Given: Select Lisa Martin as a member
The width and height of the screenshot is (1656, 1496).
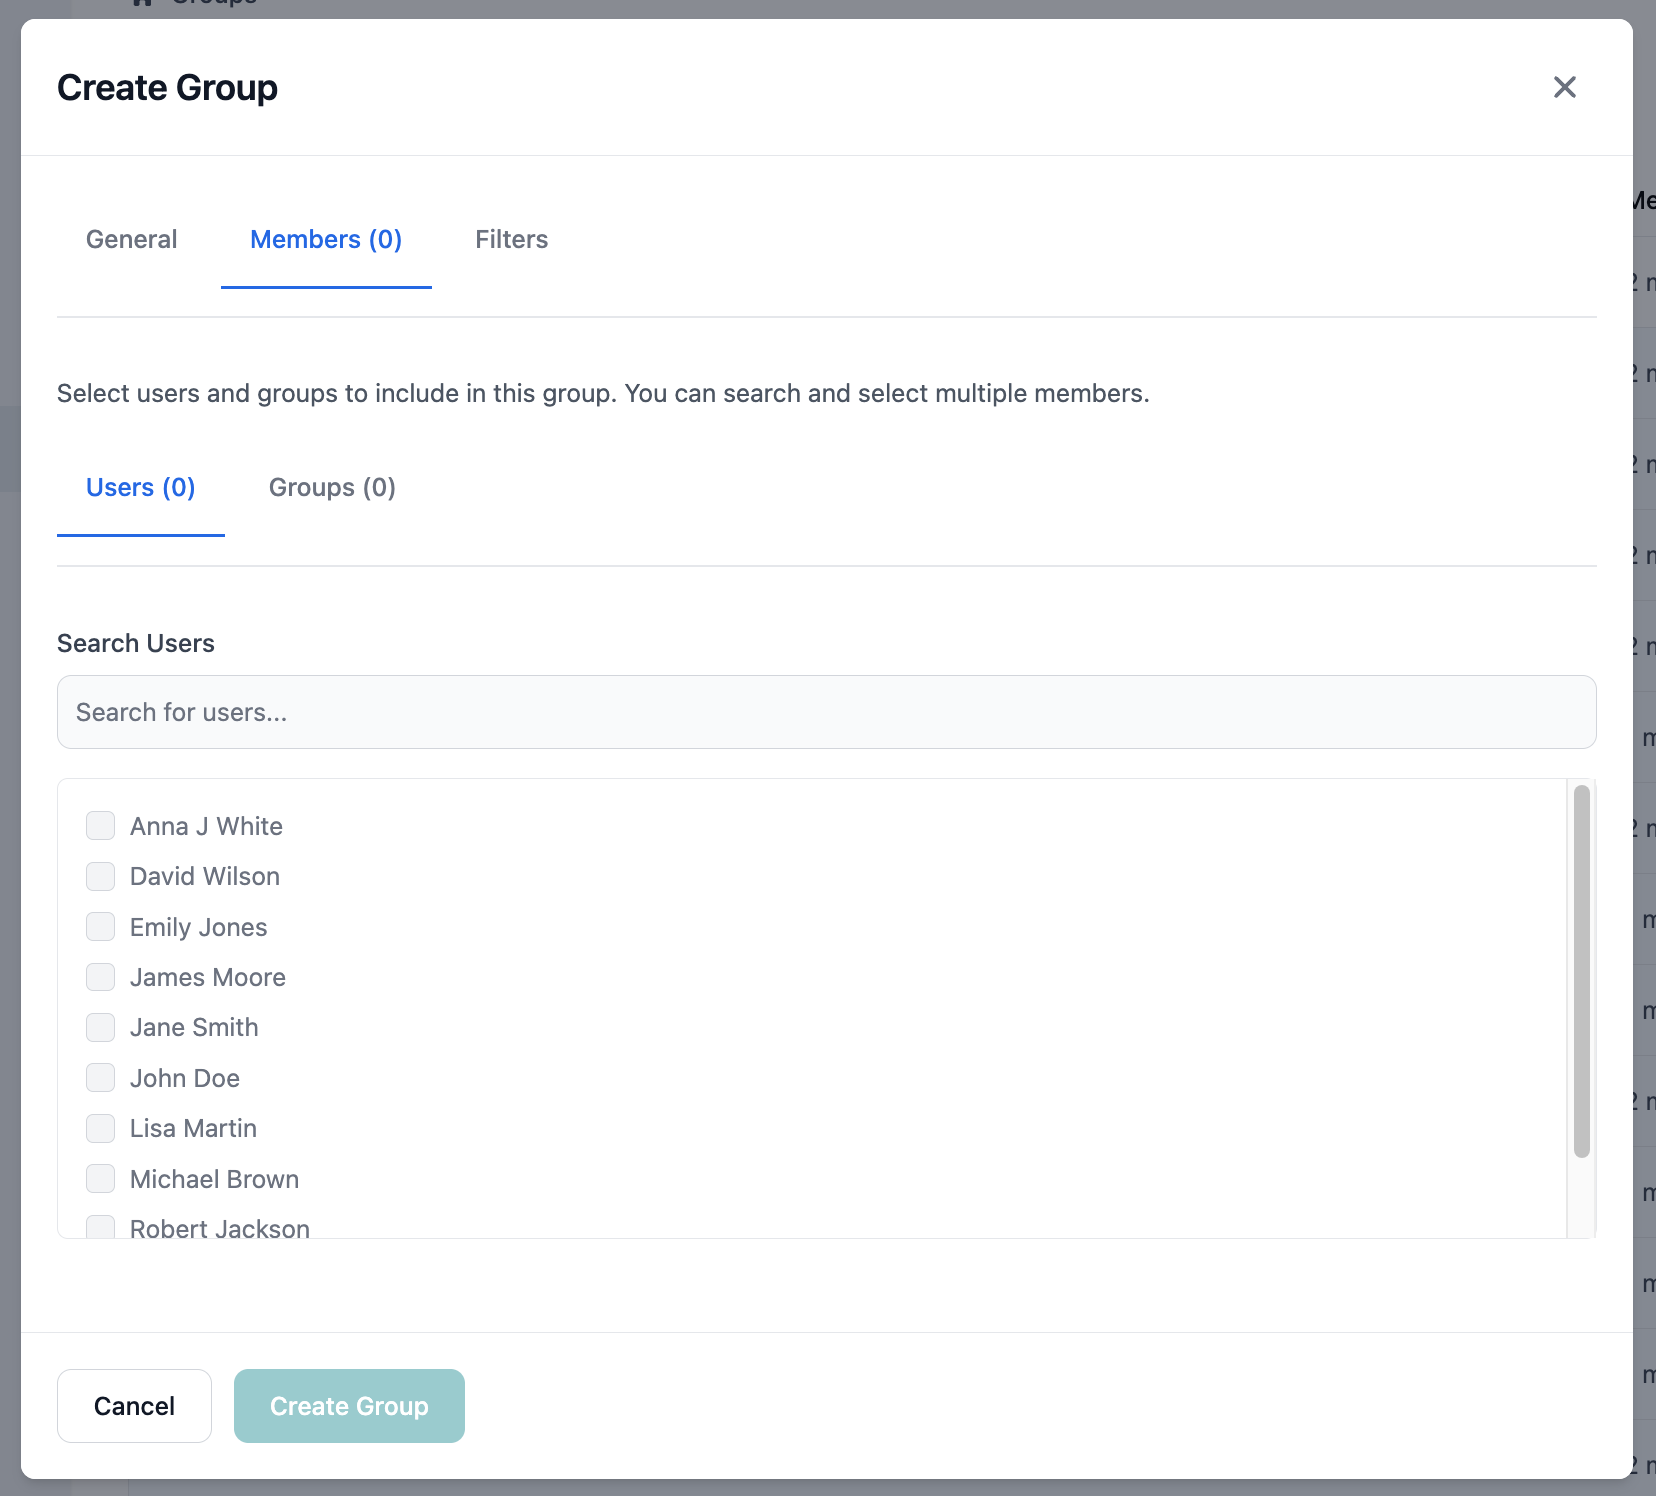Looking at the screenshot, I should pos(100,1128).
